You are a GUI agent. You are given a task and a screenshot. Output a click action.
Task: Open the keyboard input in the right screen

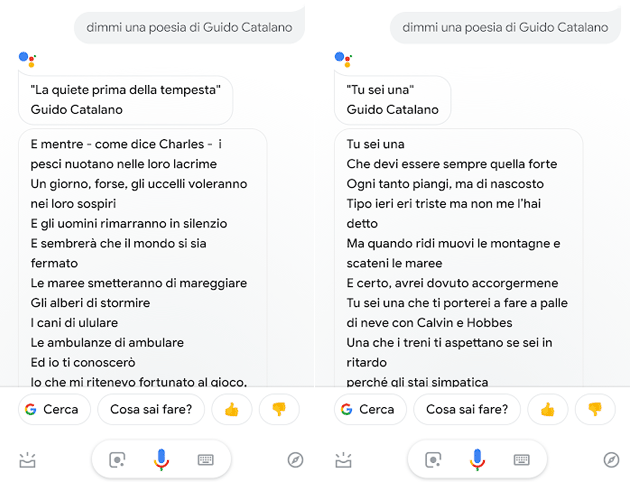coord(521,460)
